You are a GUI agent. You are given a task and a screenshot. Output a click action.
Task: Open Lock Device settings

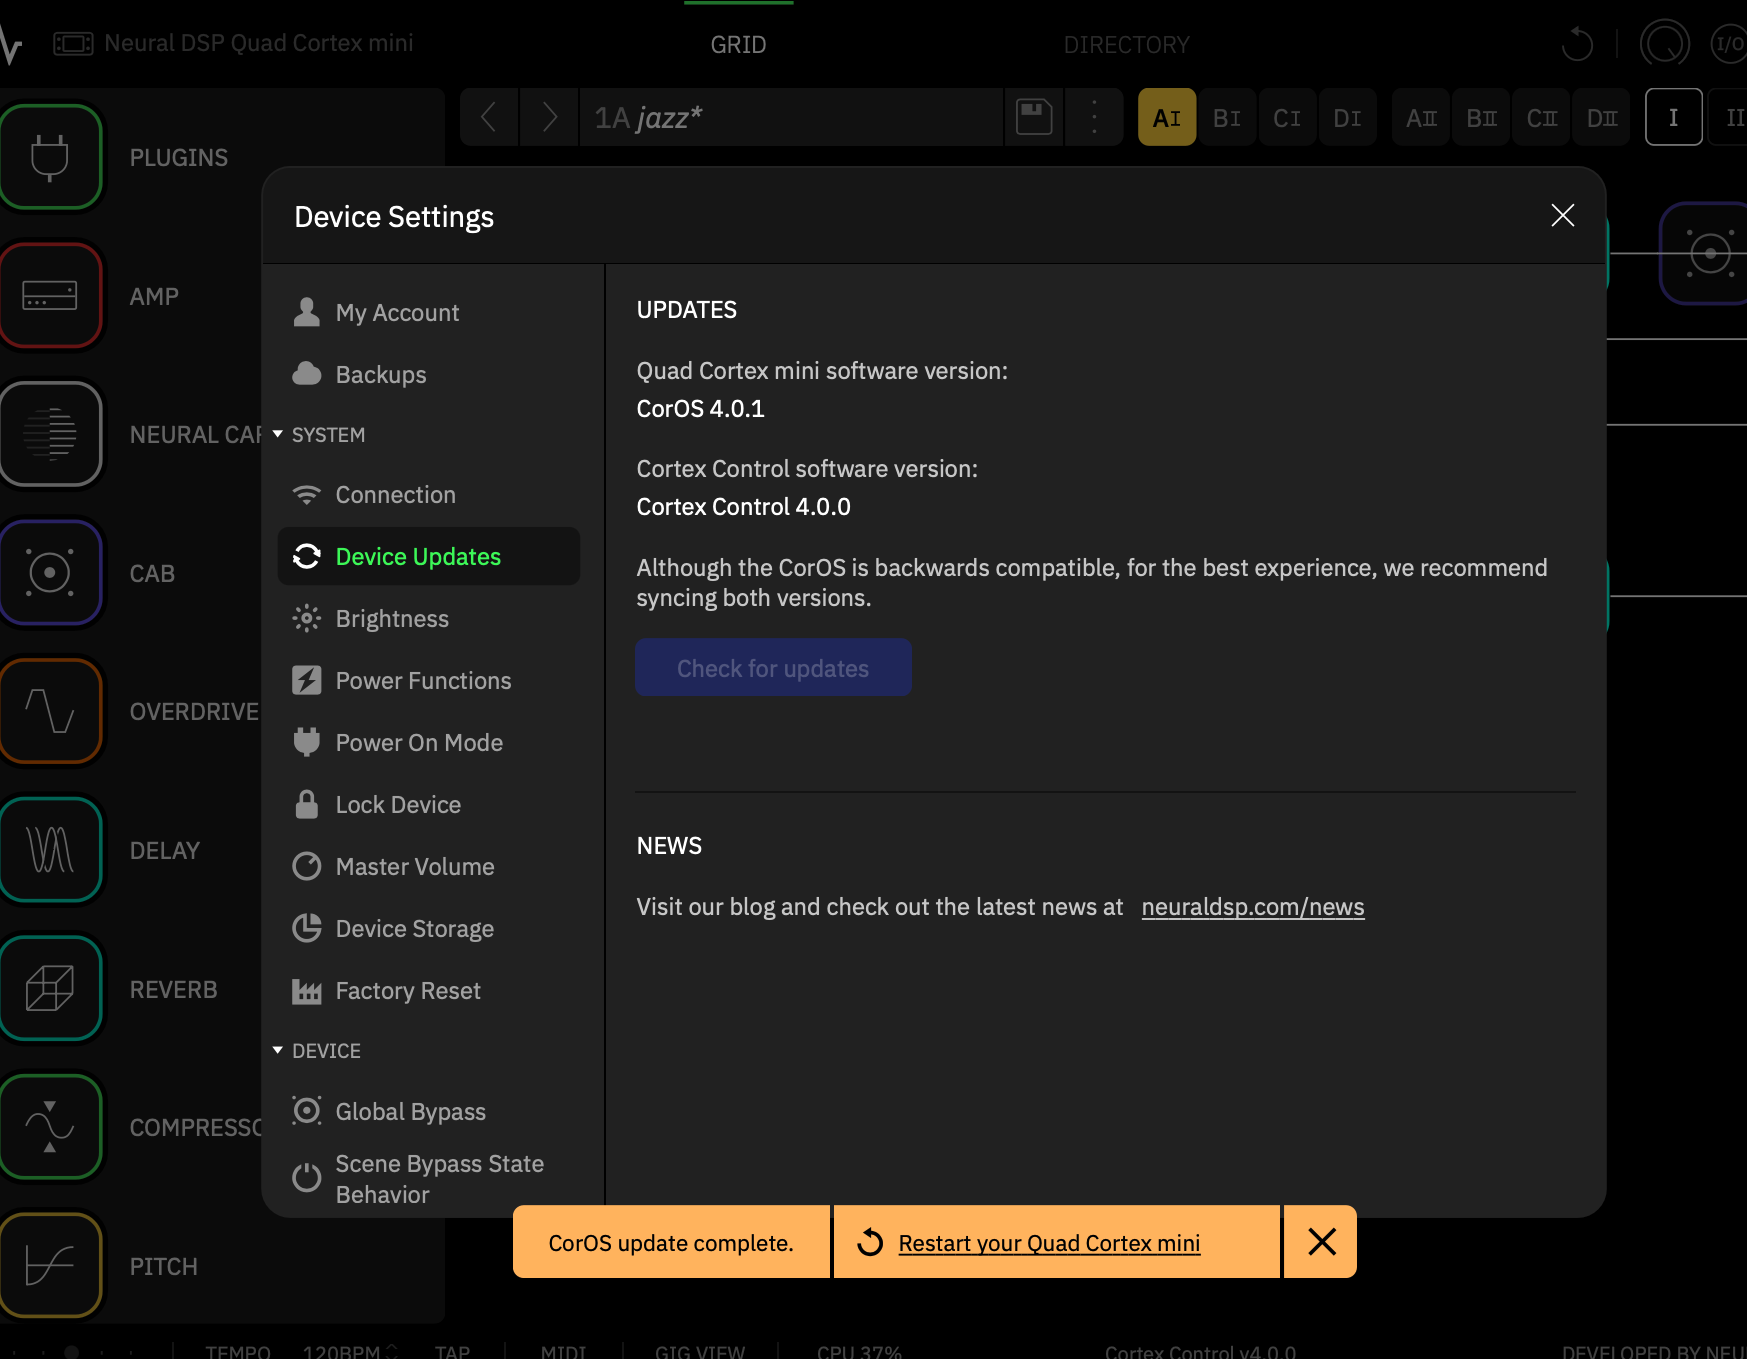coord(429,804)
